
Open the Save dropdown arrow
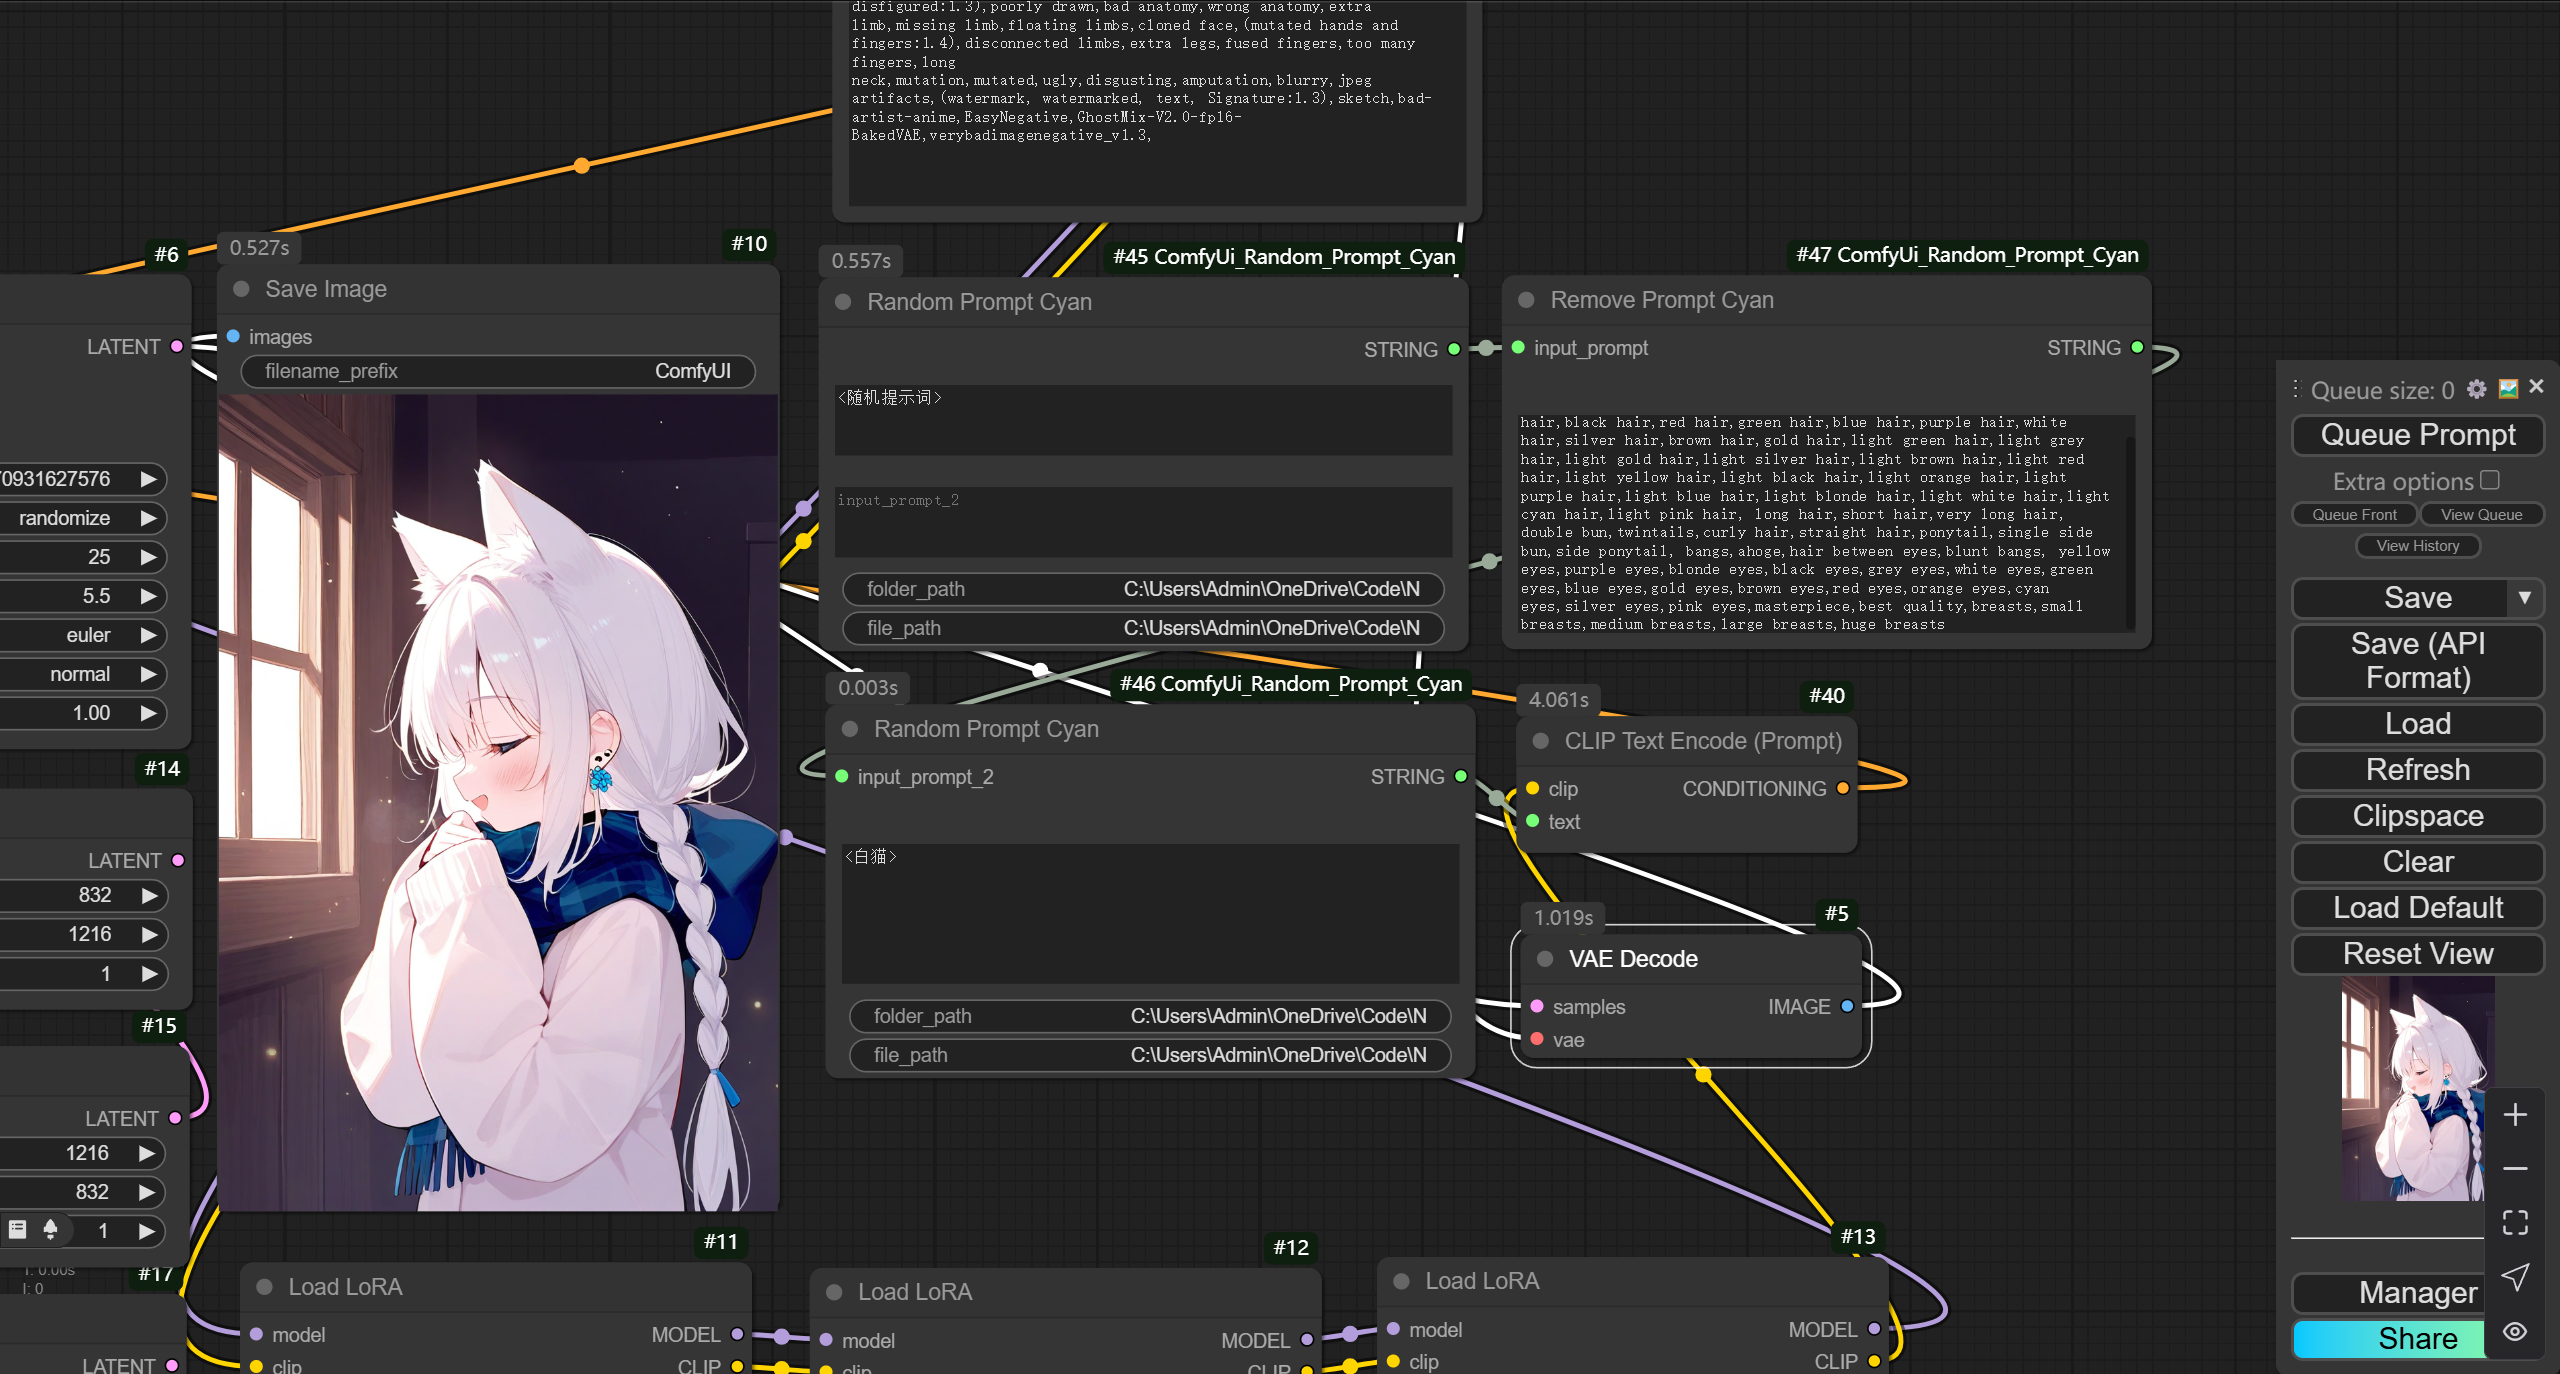(x=2524, y=597)
